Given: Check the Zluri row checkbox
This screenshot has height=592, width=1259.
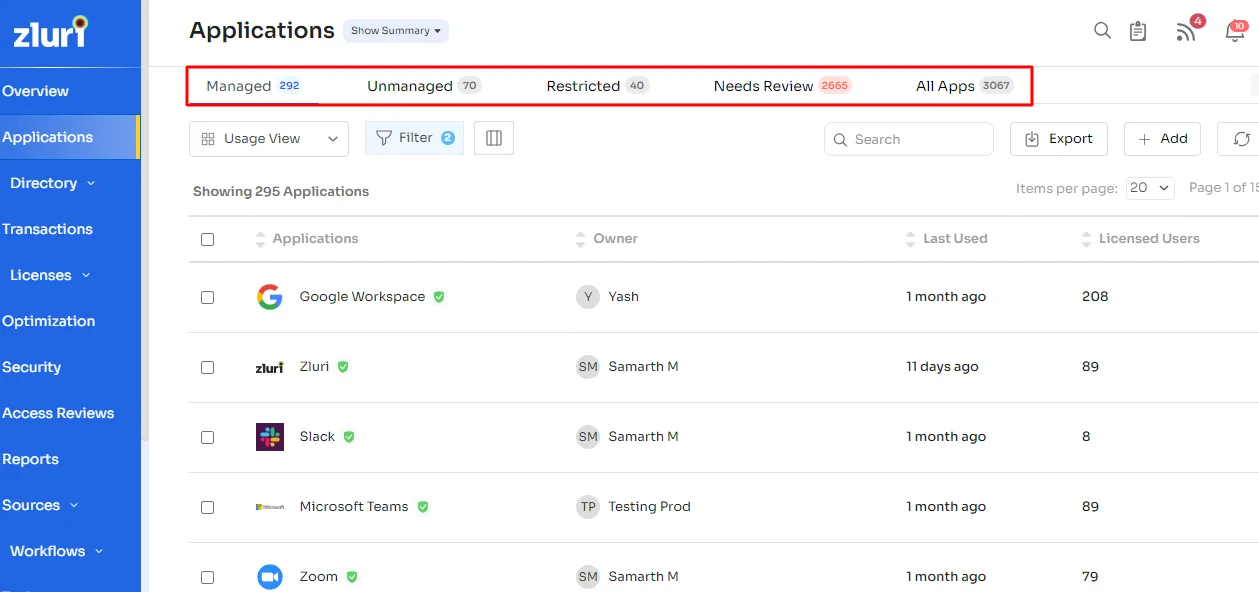Looking at the screenshot, I should click(x=207, y=368).
